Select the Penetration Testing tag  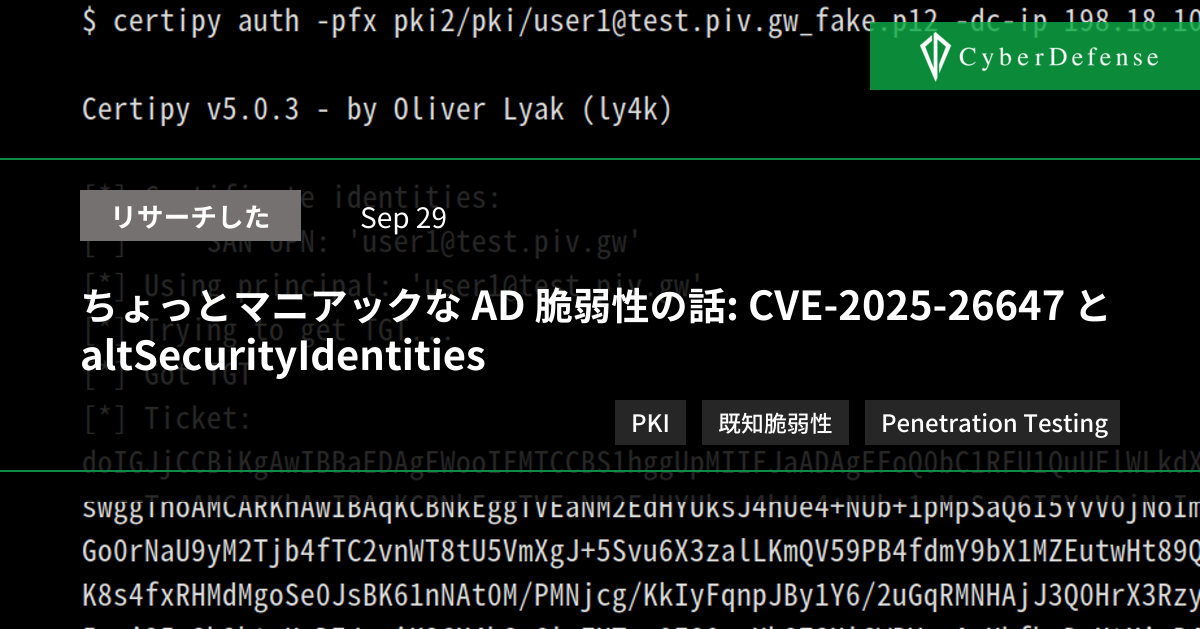pos(993,423)
